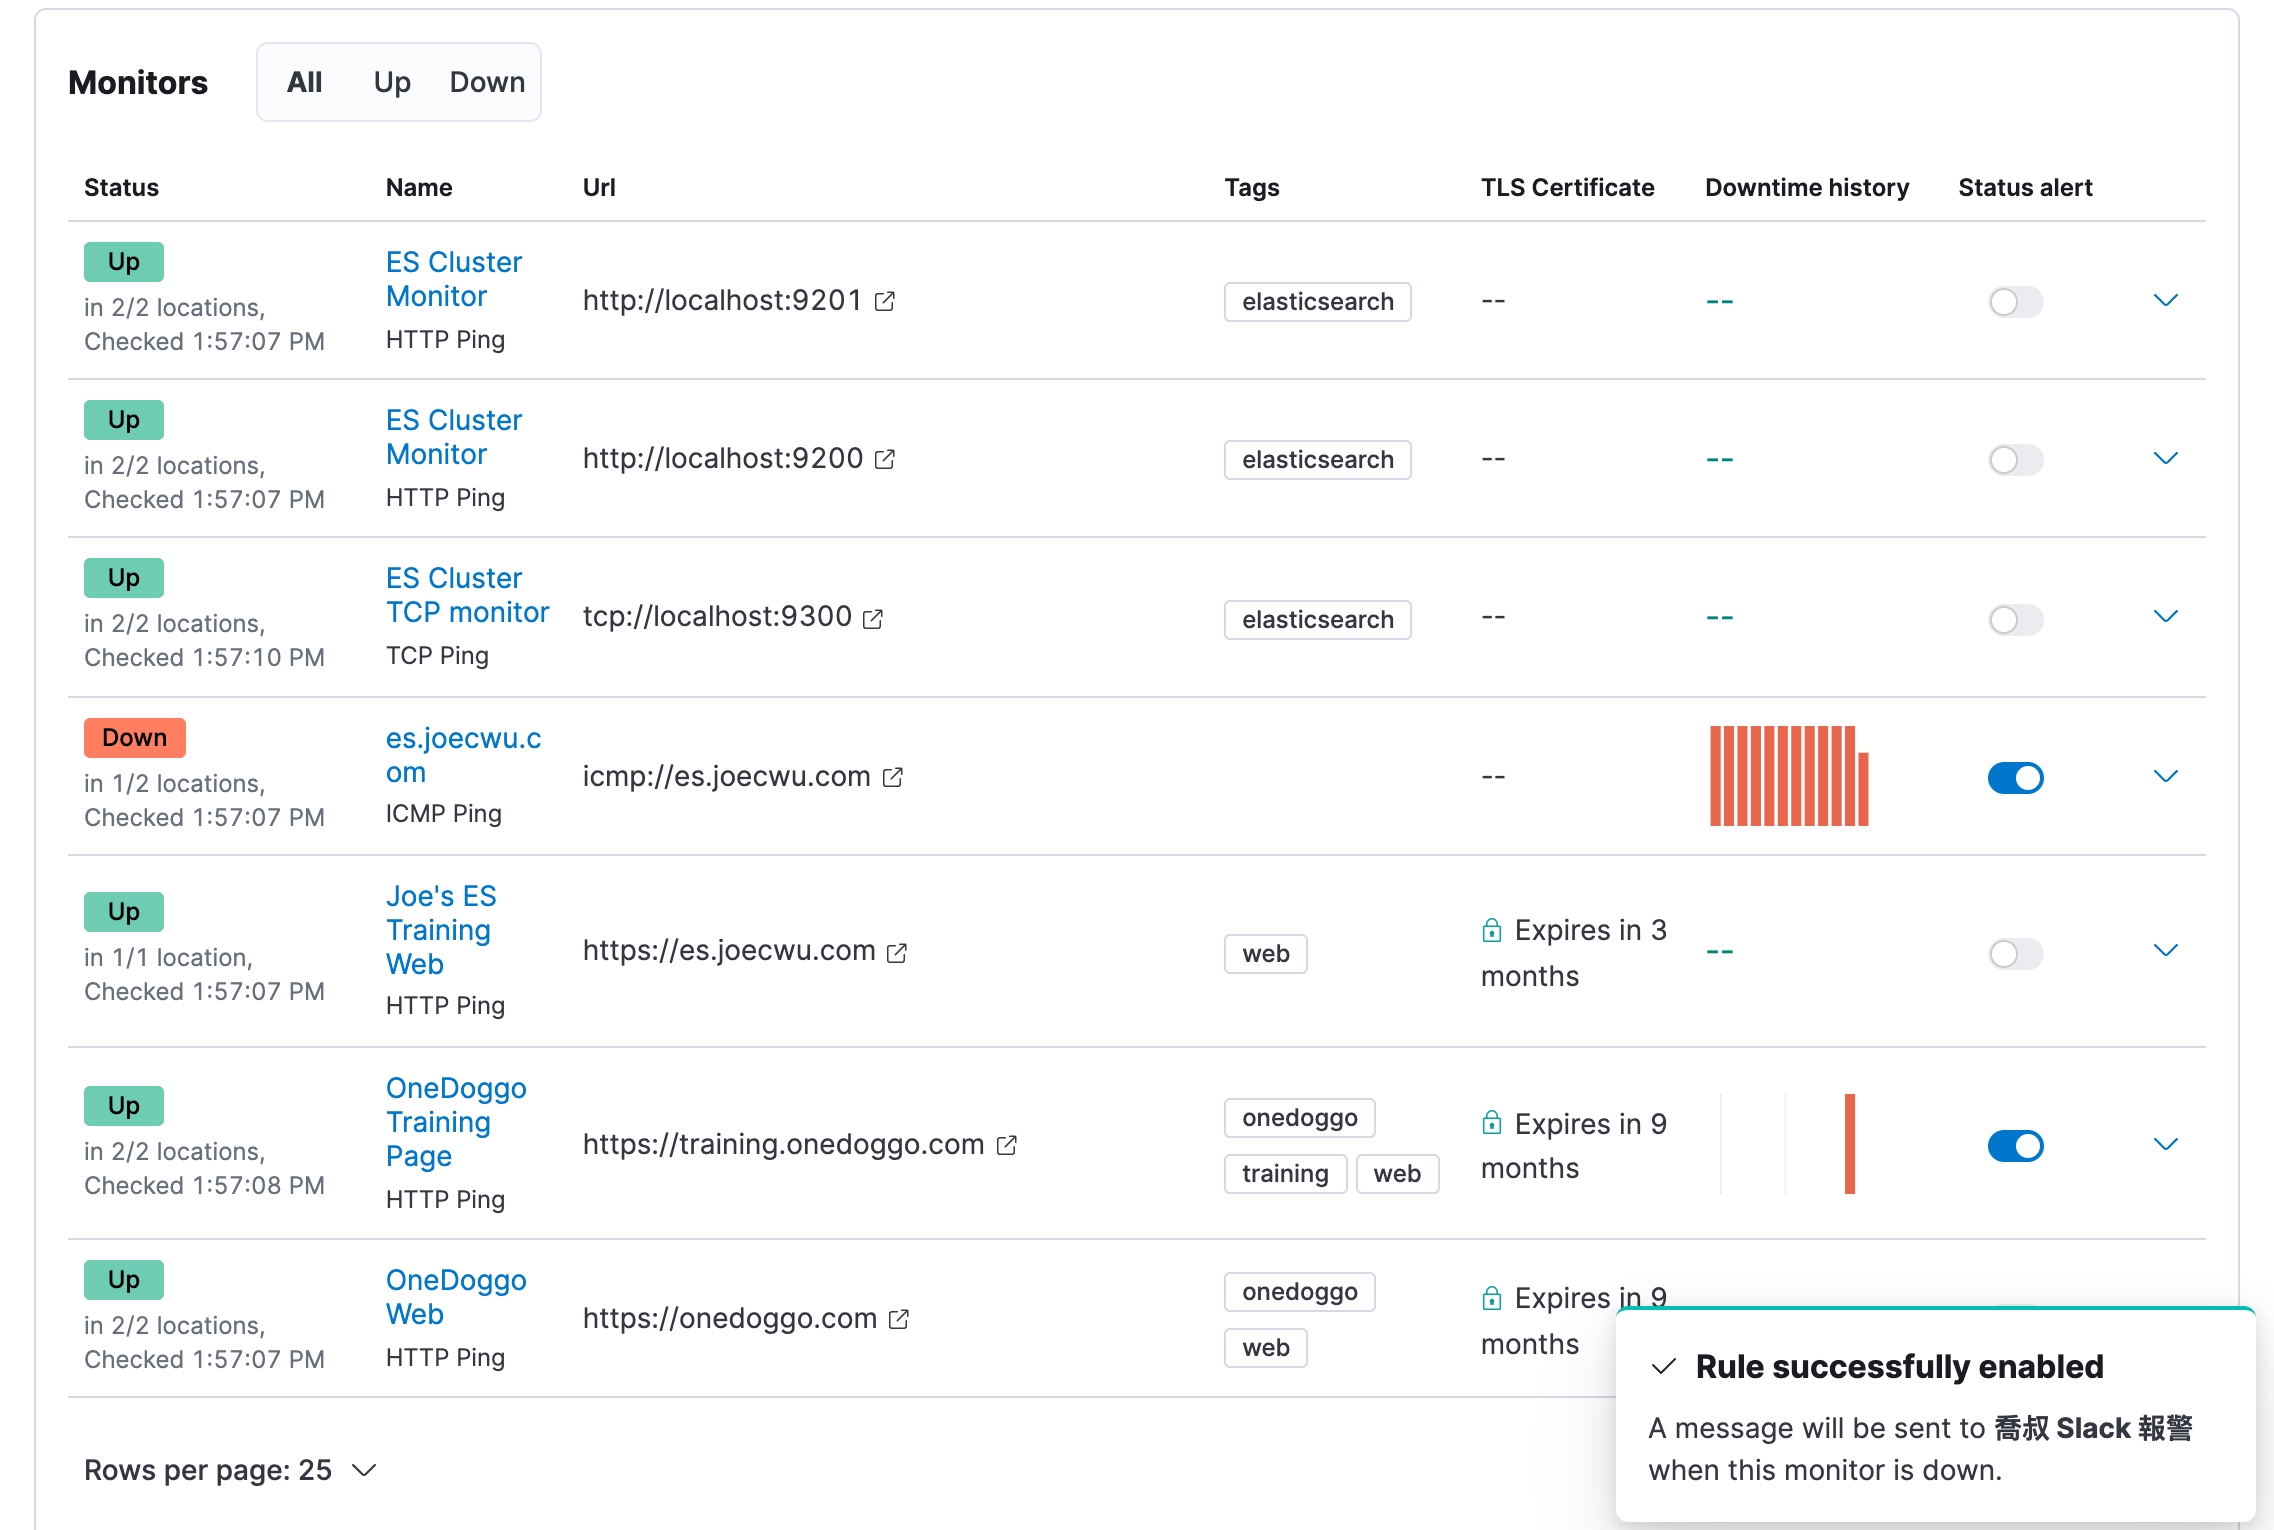
Task: Click the Status column header
Action: (x=121, y=188)
